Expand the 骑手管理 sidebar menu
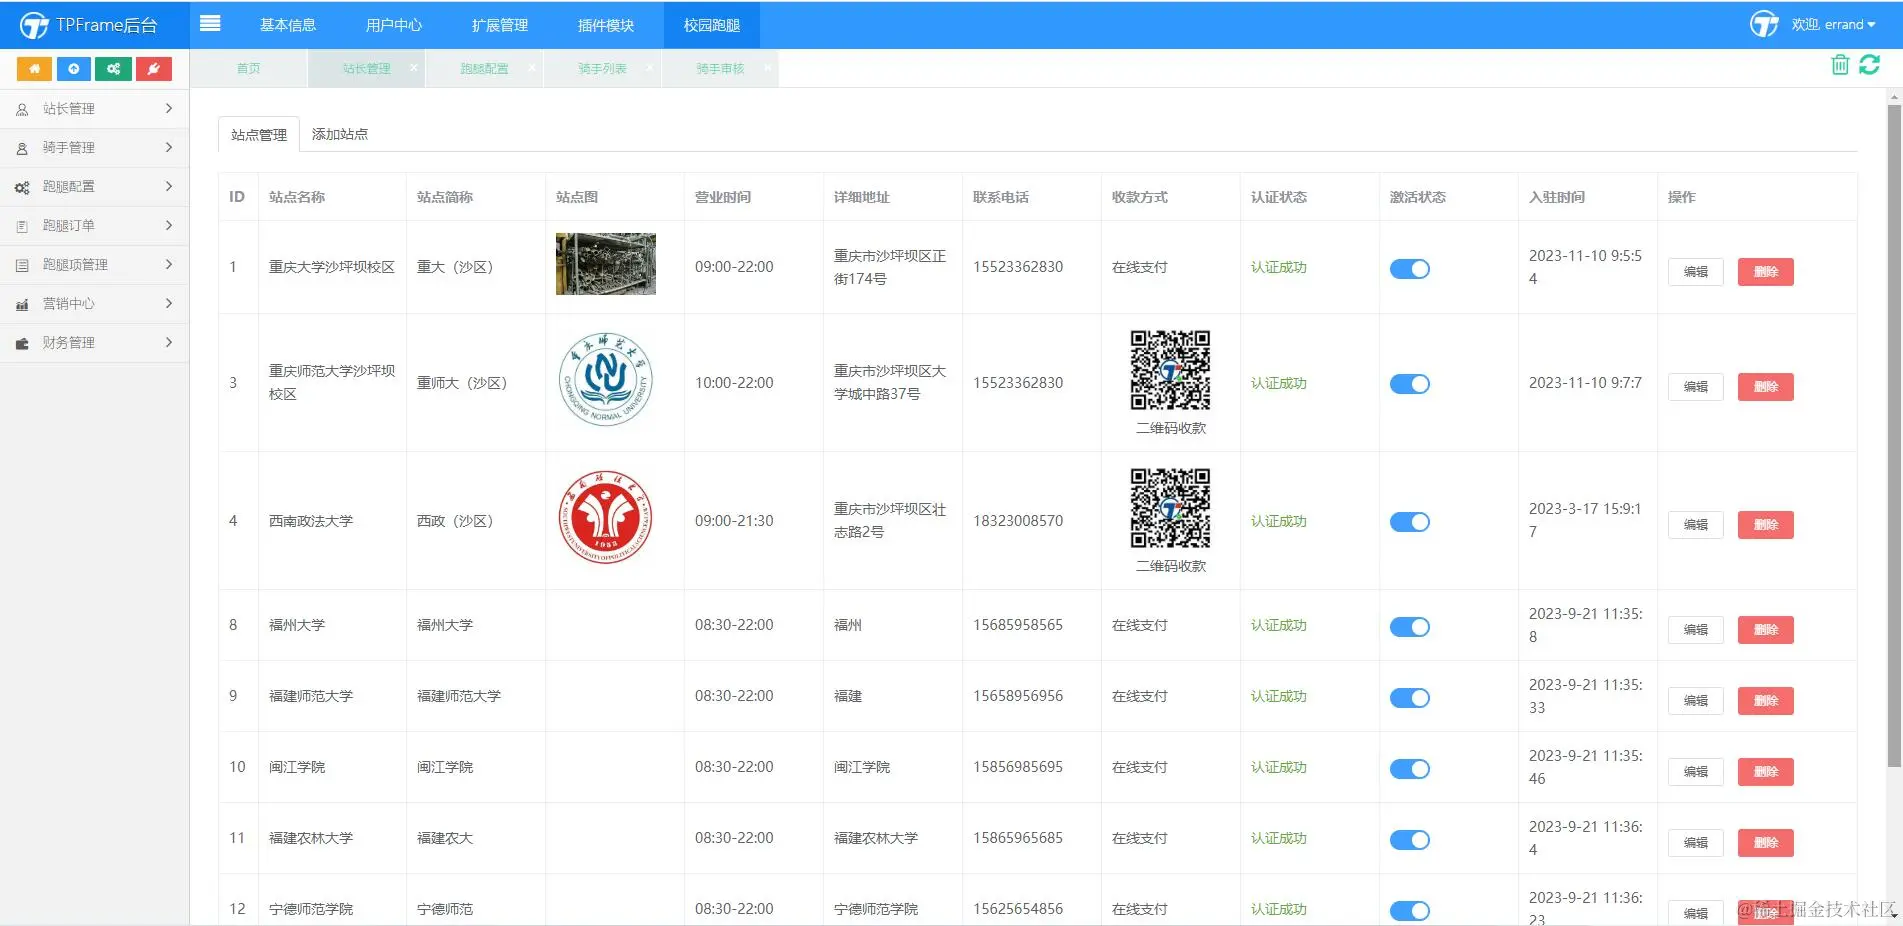 coord(94,148)
